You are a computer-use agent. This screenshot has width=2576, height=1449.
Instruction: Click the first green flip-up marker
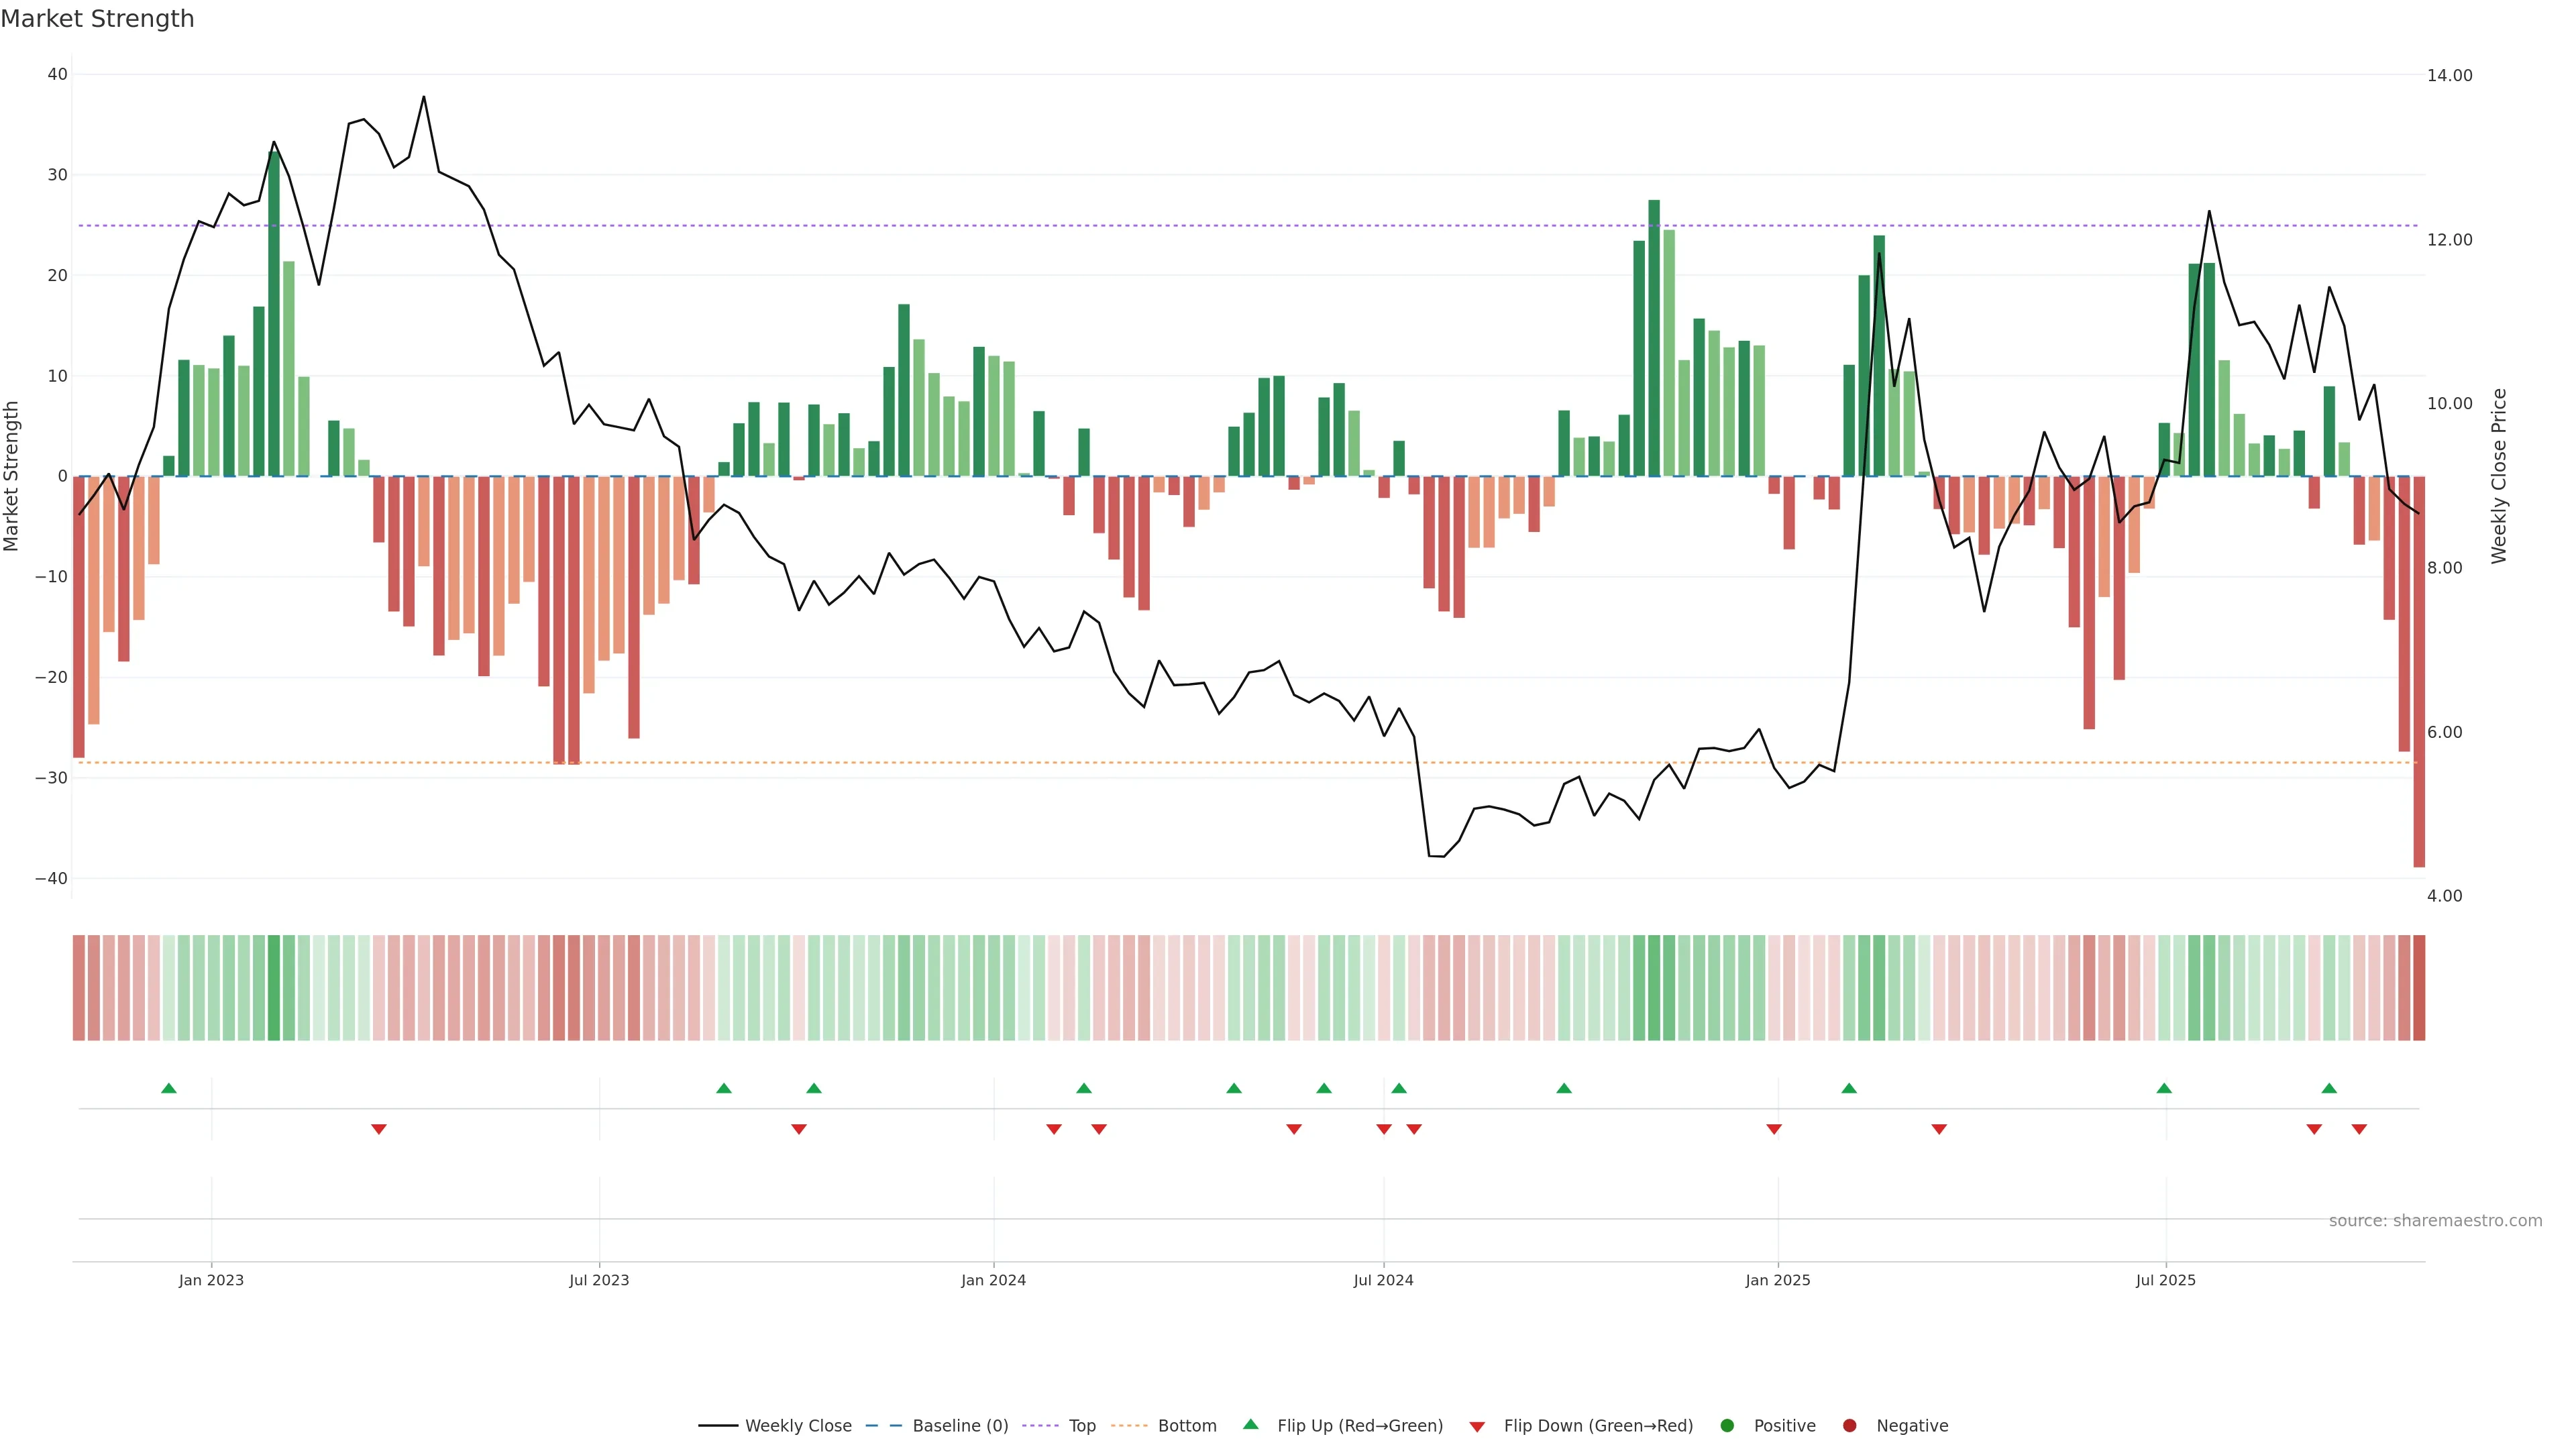169,1088
